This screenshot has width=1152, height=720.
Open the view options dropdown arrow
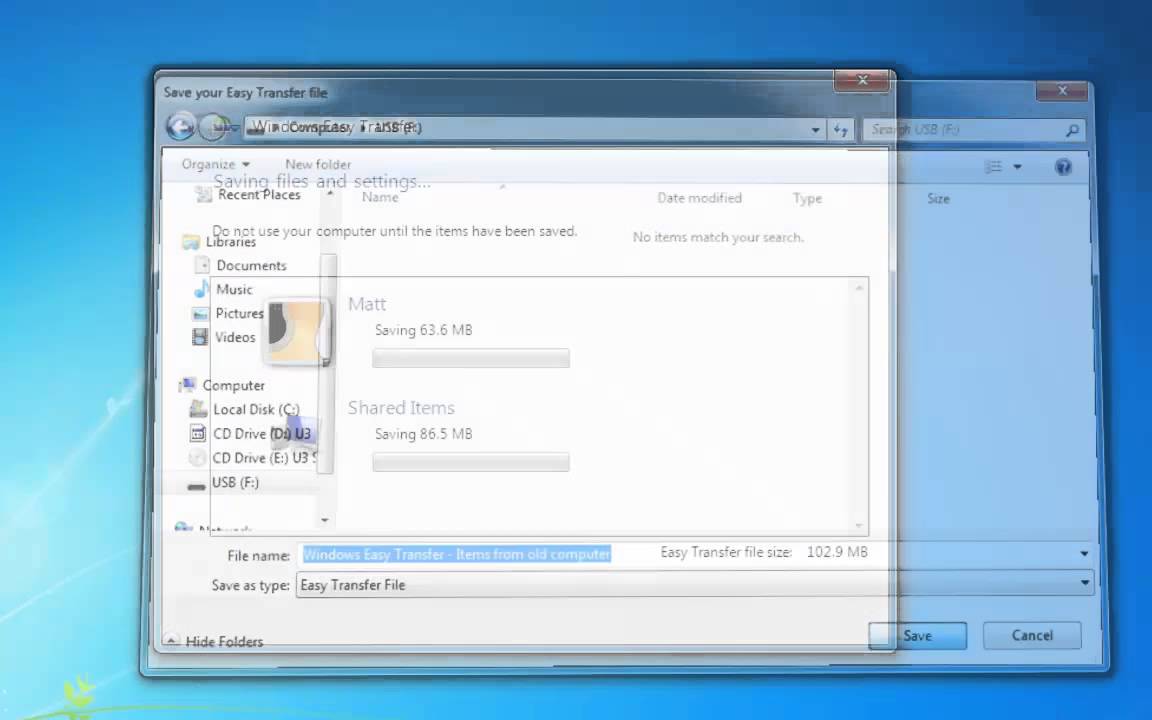click(1018, 167)
